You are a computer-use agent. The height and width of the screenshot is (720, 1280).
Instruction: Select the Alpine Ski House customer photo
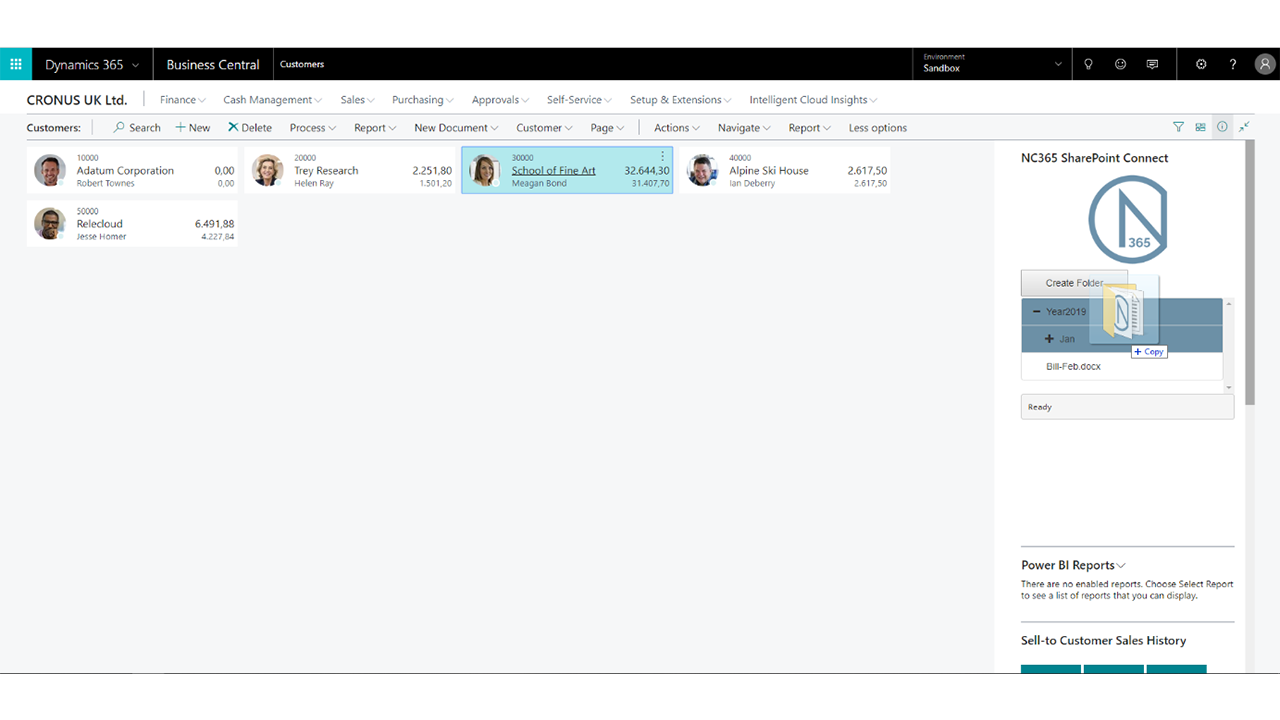coord(703,170)
